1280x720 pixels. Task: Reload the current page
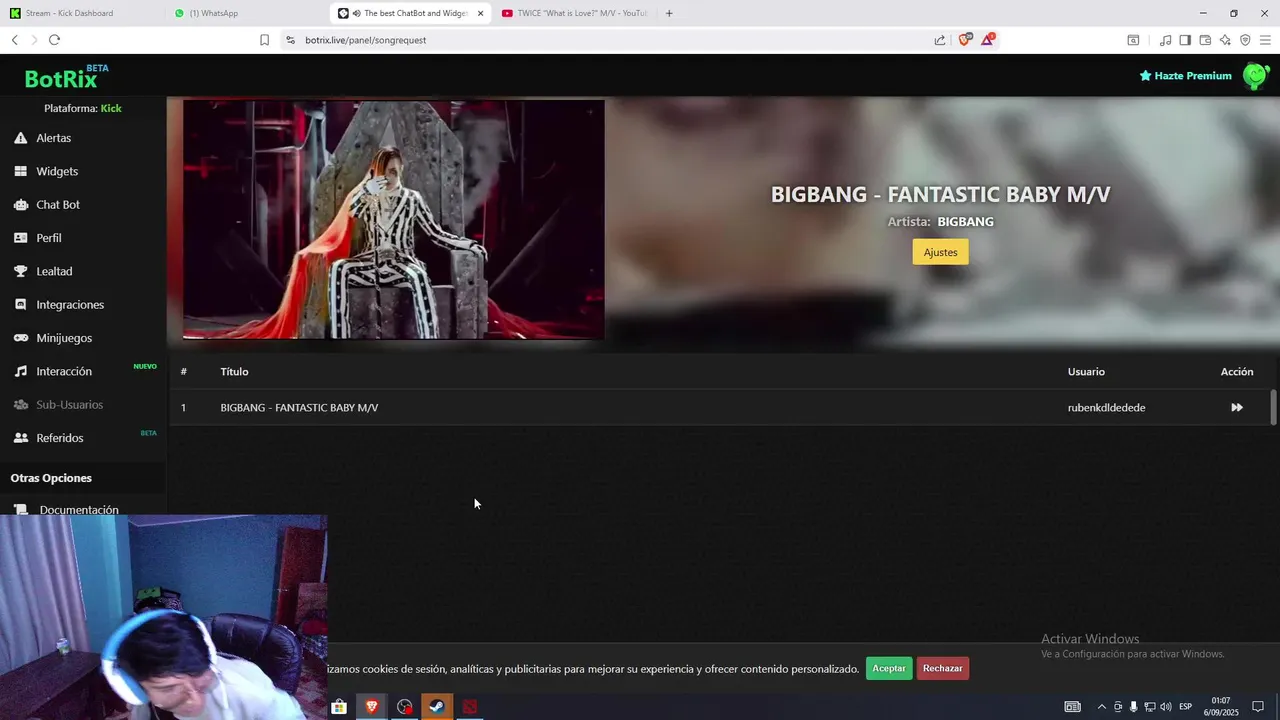coord(54,40)
